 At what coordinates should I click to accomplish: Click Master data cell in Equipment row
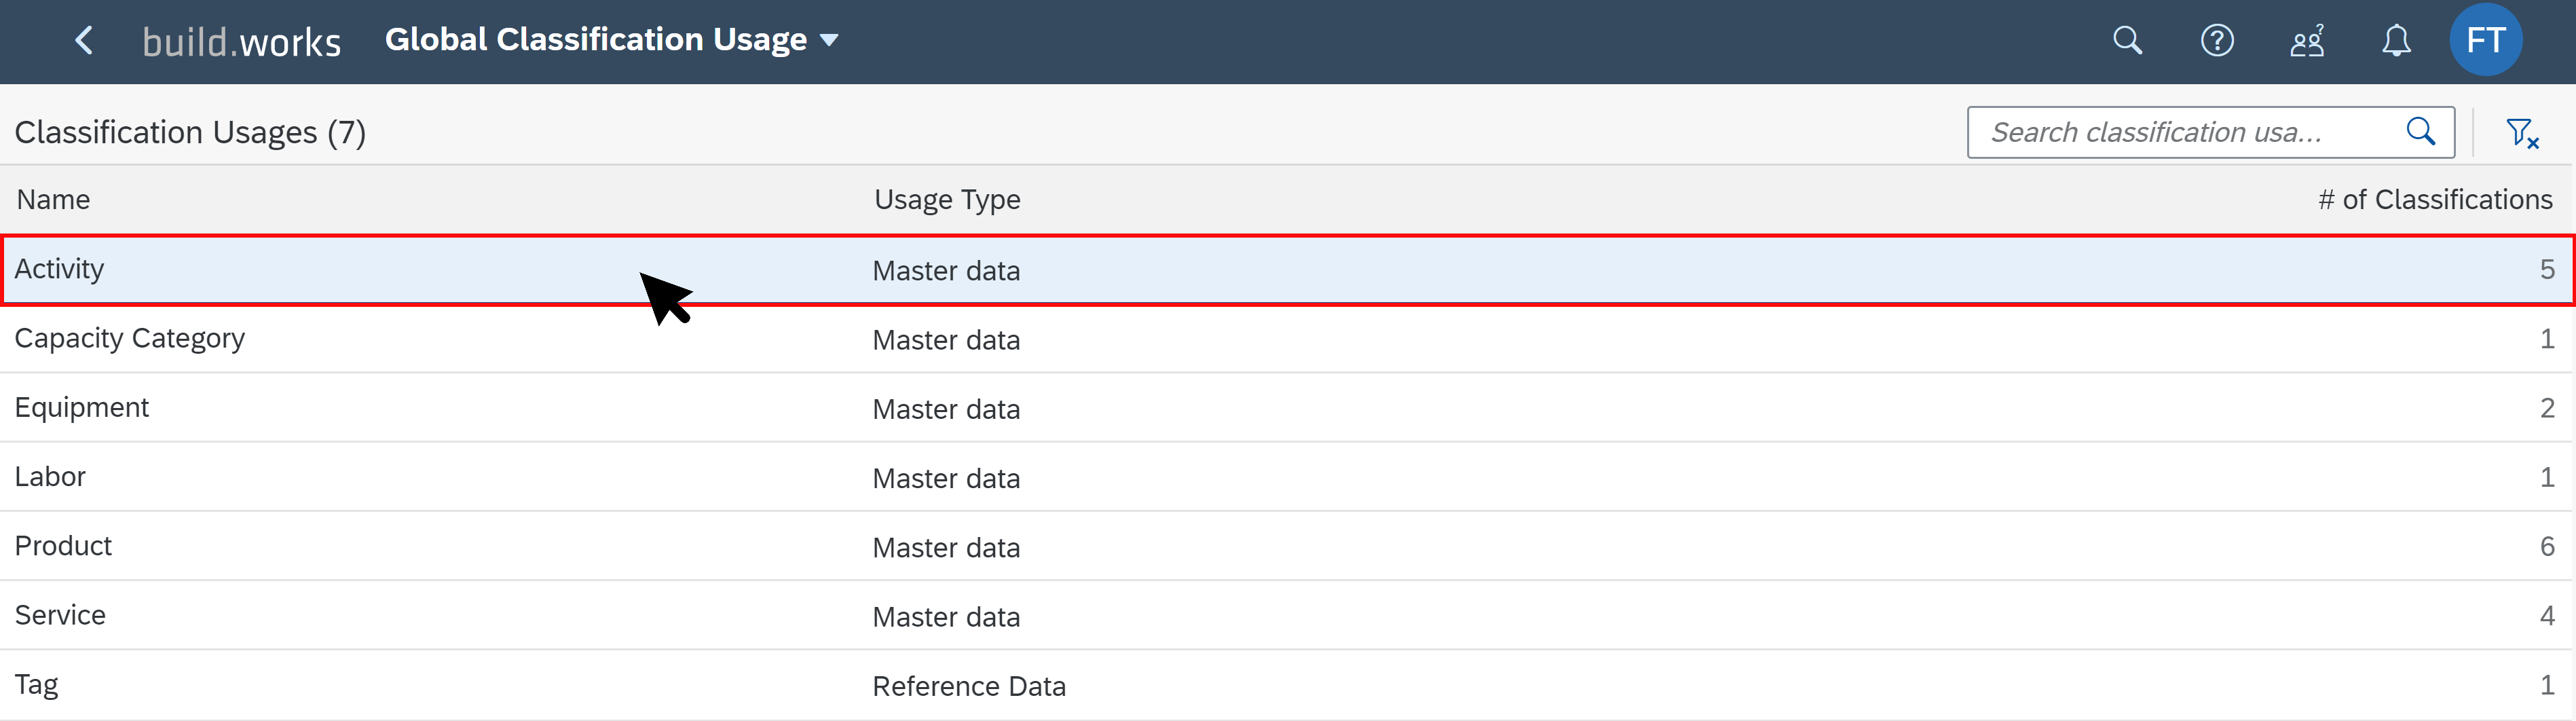946,409
